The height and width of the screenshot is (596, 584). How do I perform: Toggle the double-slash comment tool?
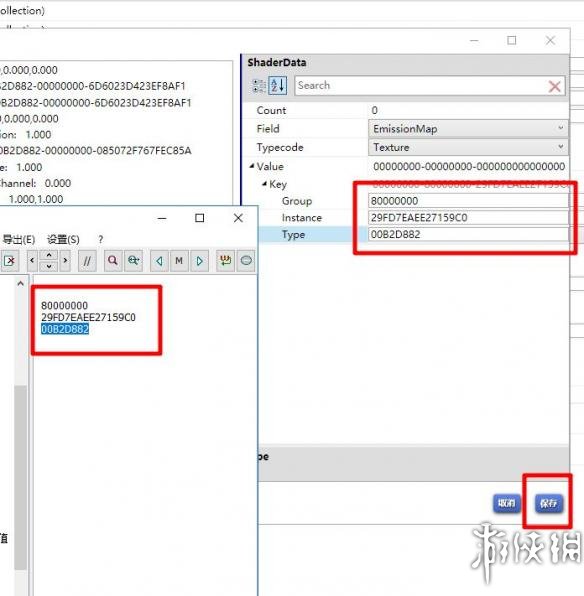[87, 261]
